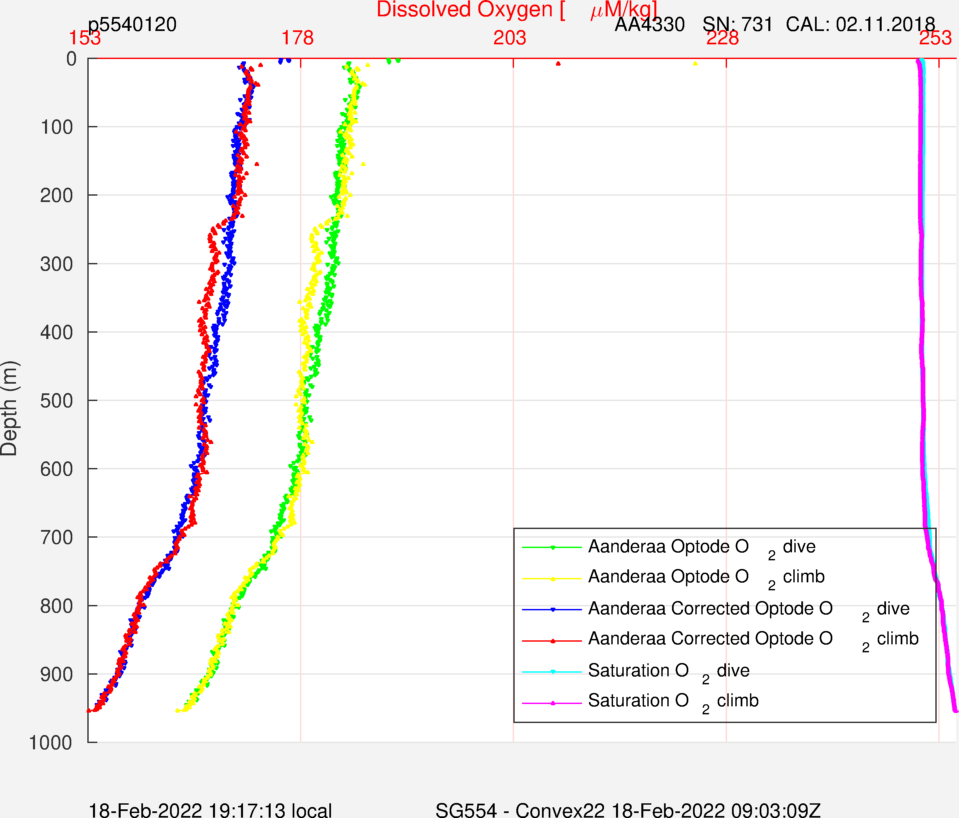This screenshot has width=959, height=818.
Task: Click the p5540120 plot identifier text
Action: tap(133, 24)
